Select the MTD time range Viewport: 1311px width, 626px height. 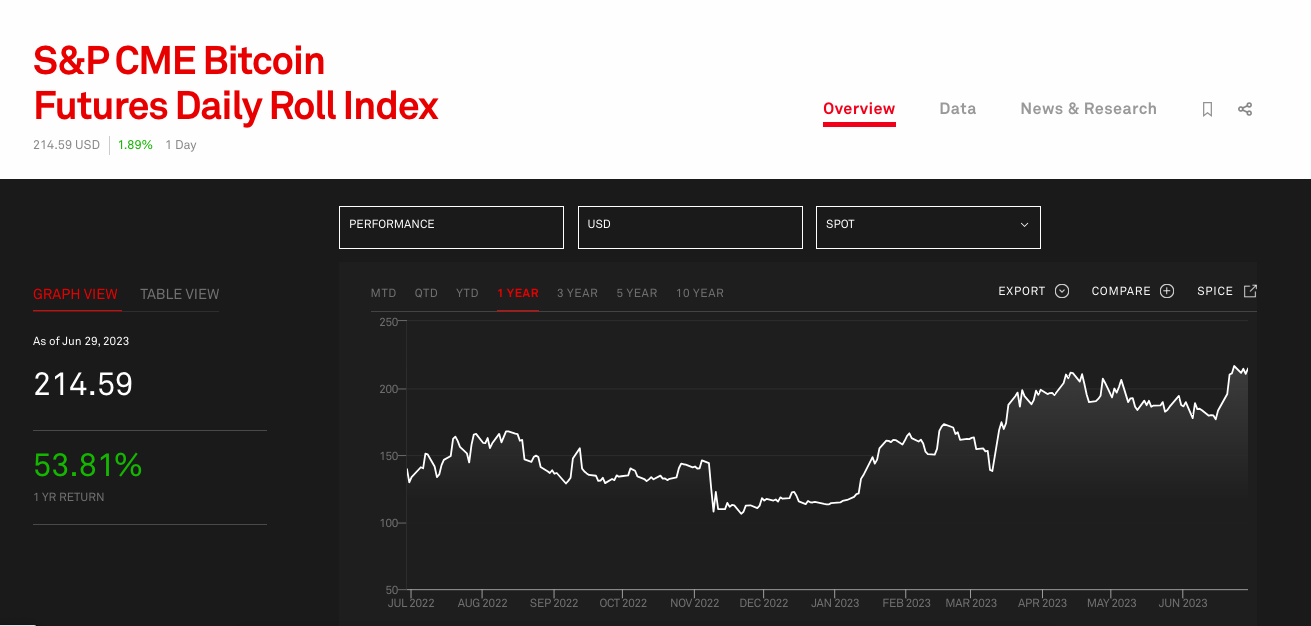(383, 293)
